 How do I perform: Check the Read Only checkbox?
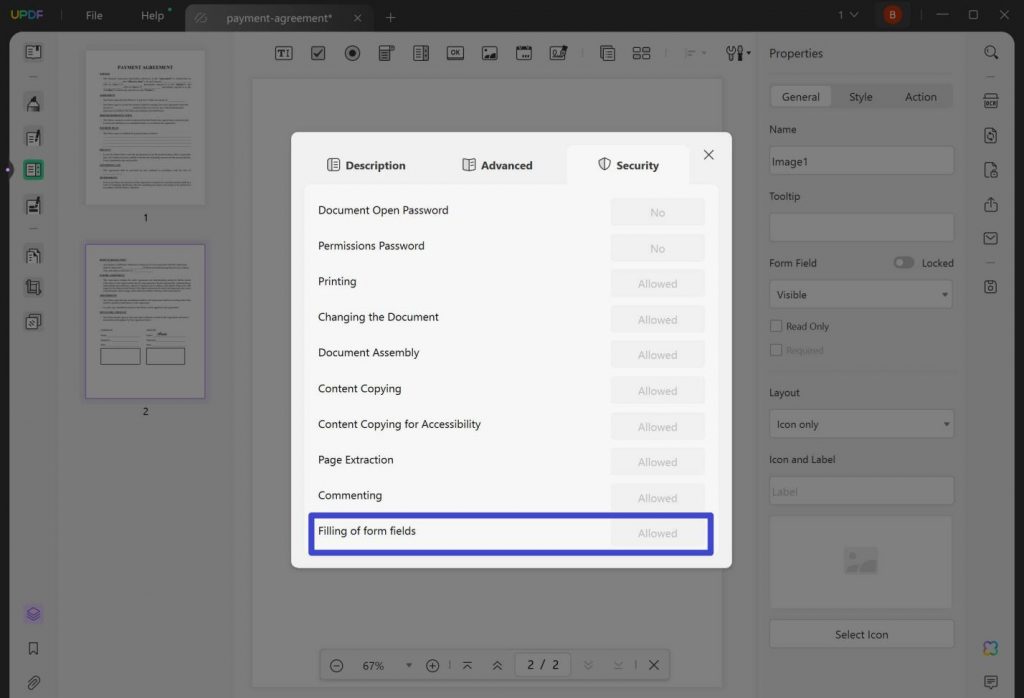click(776, 326)
